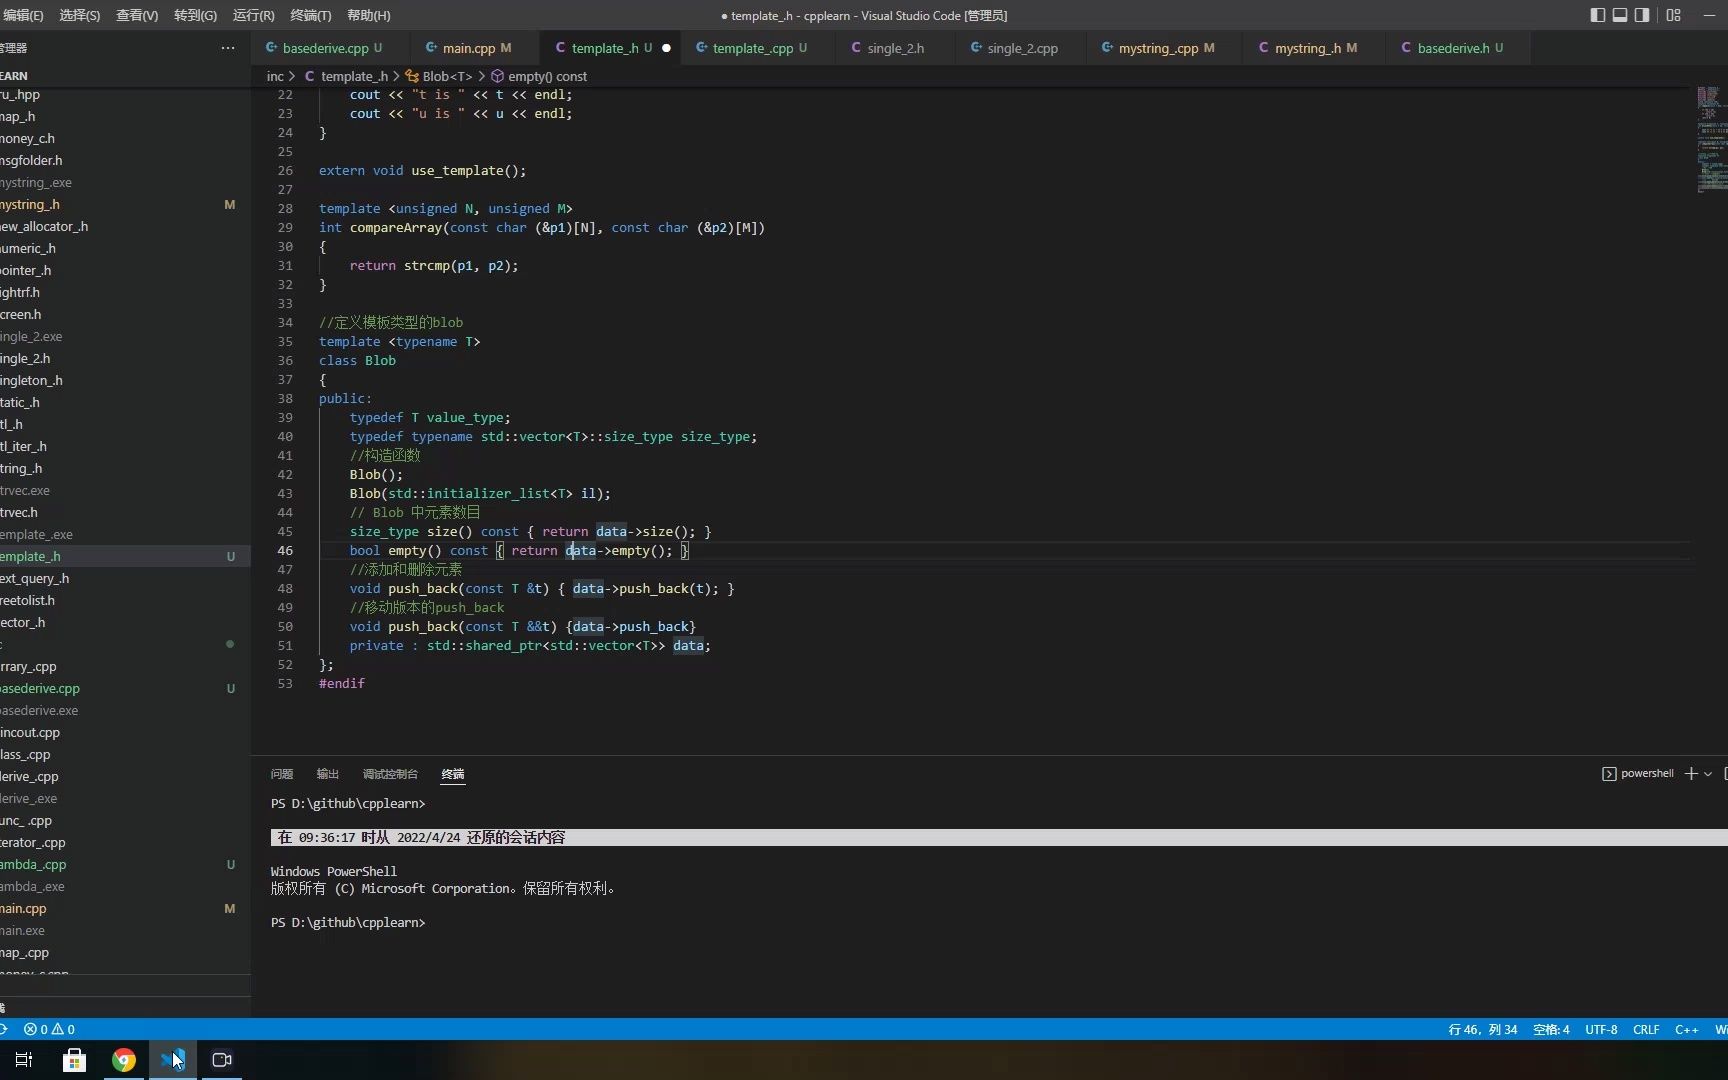Click unsaved dot on template_.h tab

(666, 48)
